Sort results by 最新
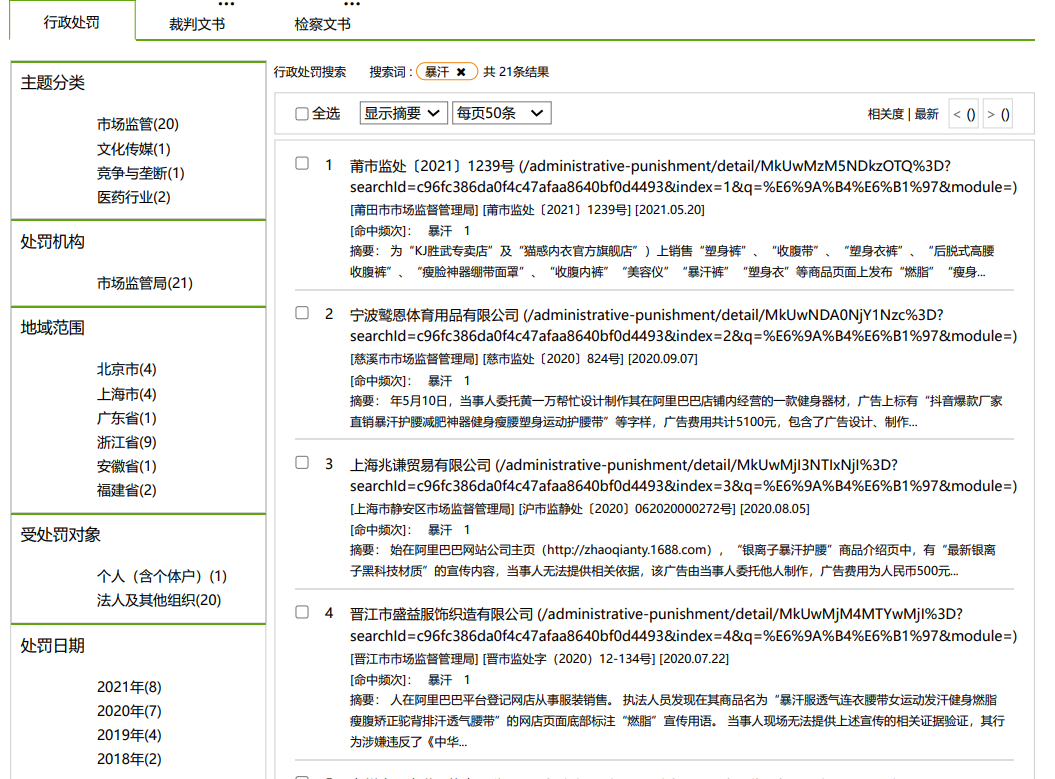Screen dimensions: 1055x779 pyautogui.click(x=927, y=114)
